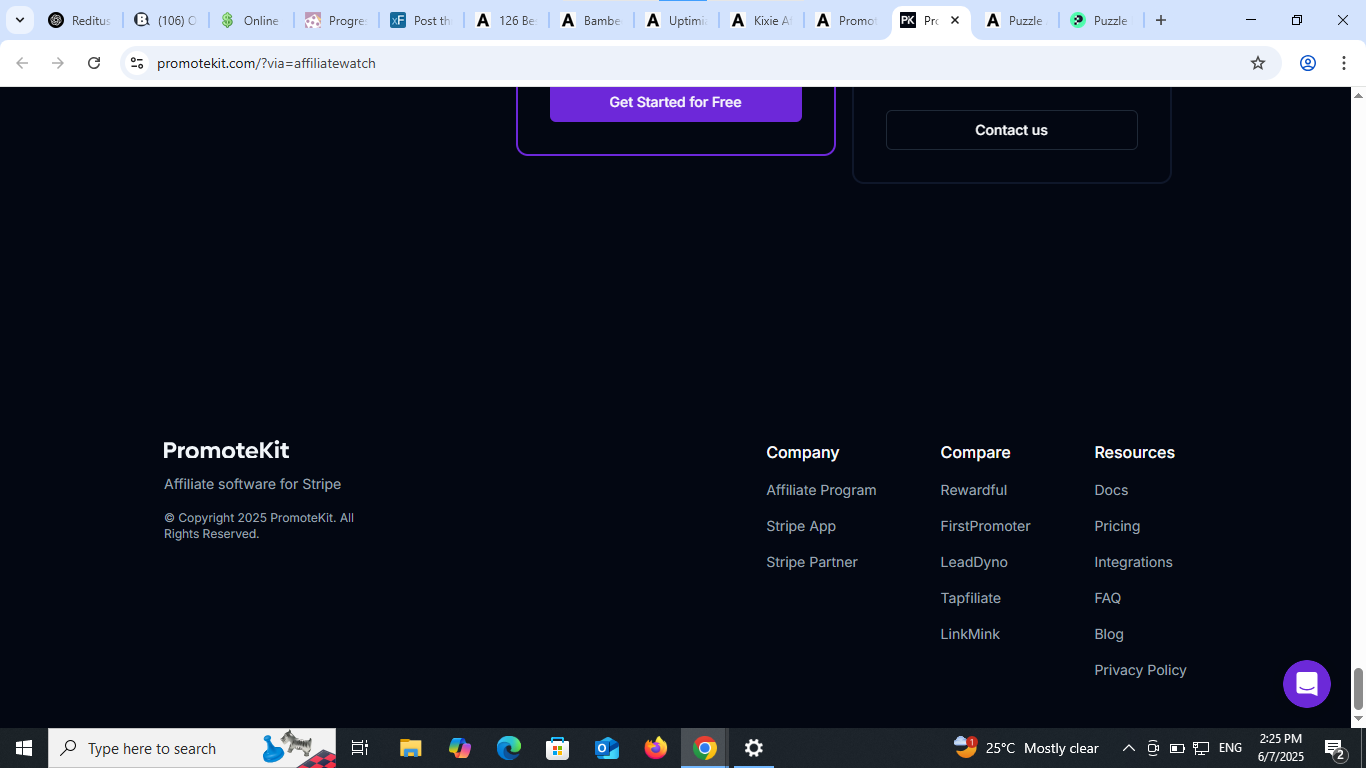Click the Contact us button

pyautogui.click(x=1011, y=130)
